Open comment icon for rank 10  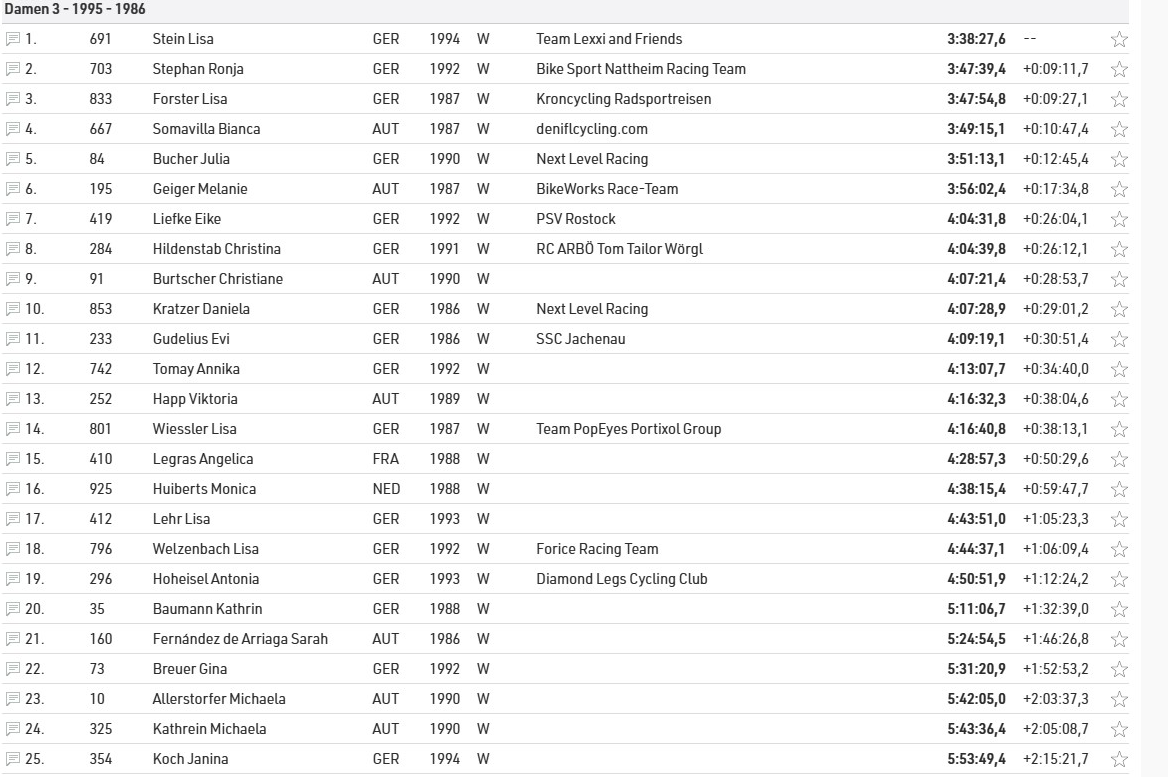pos(13,309)
